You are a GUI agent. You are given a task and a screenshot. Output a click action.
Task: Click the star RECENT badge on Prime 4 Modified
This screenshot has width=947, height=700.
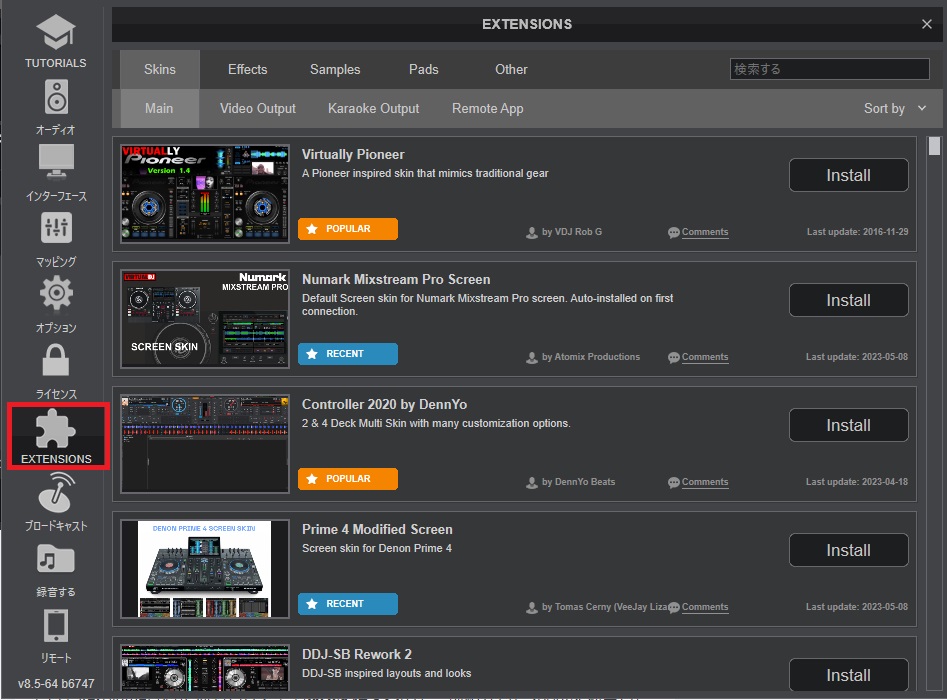click(348, 604)
